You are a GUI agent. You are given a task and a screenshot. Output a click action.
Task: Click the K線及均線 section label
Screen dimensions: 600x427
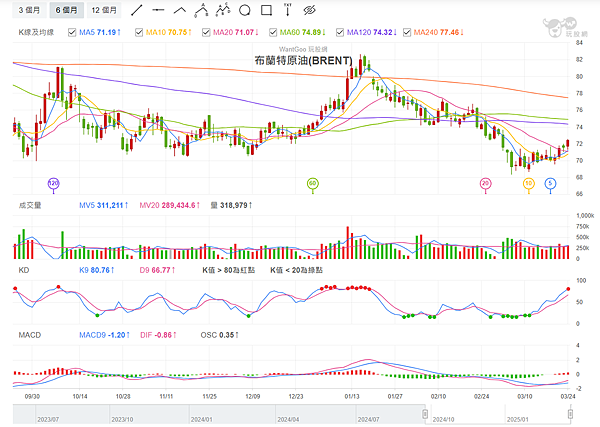click(36, 33)
